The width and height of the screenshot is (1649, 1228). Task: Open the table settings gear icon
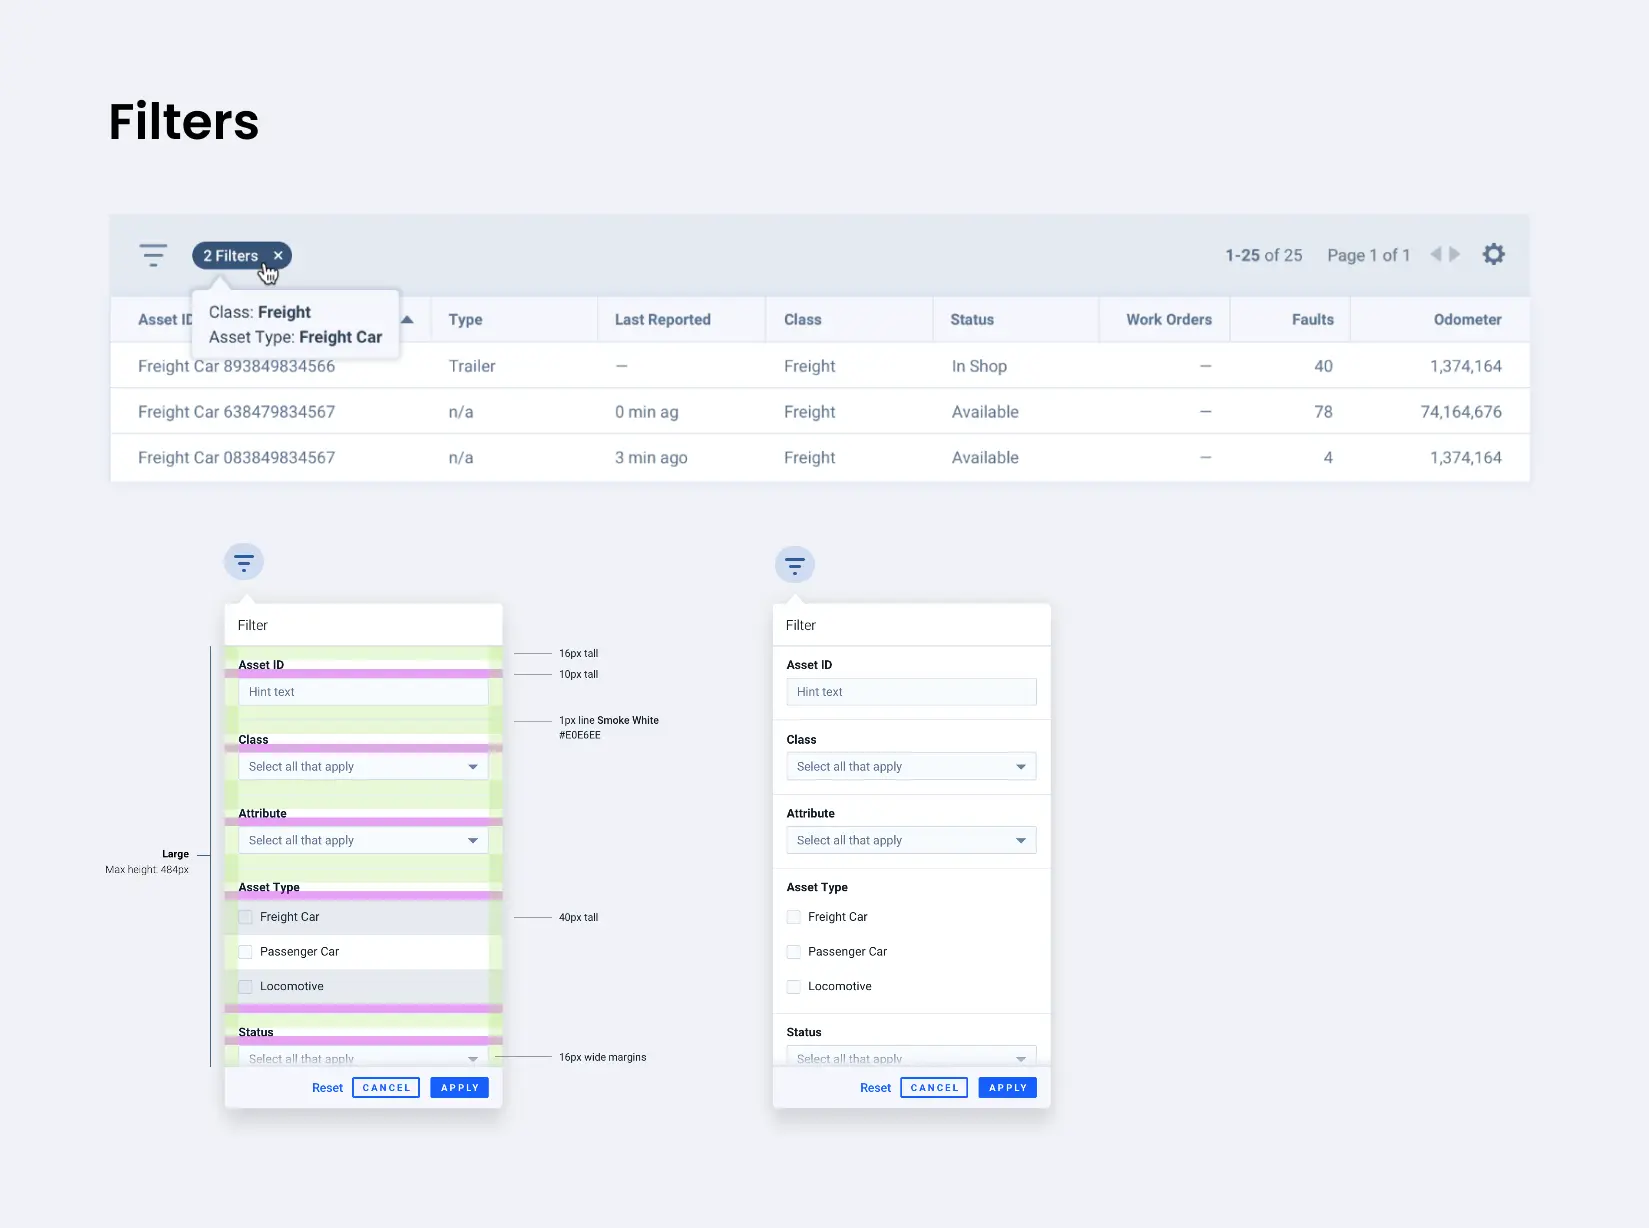click(x=1493, y=255)
